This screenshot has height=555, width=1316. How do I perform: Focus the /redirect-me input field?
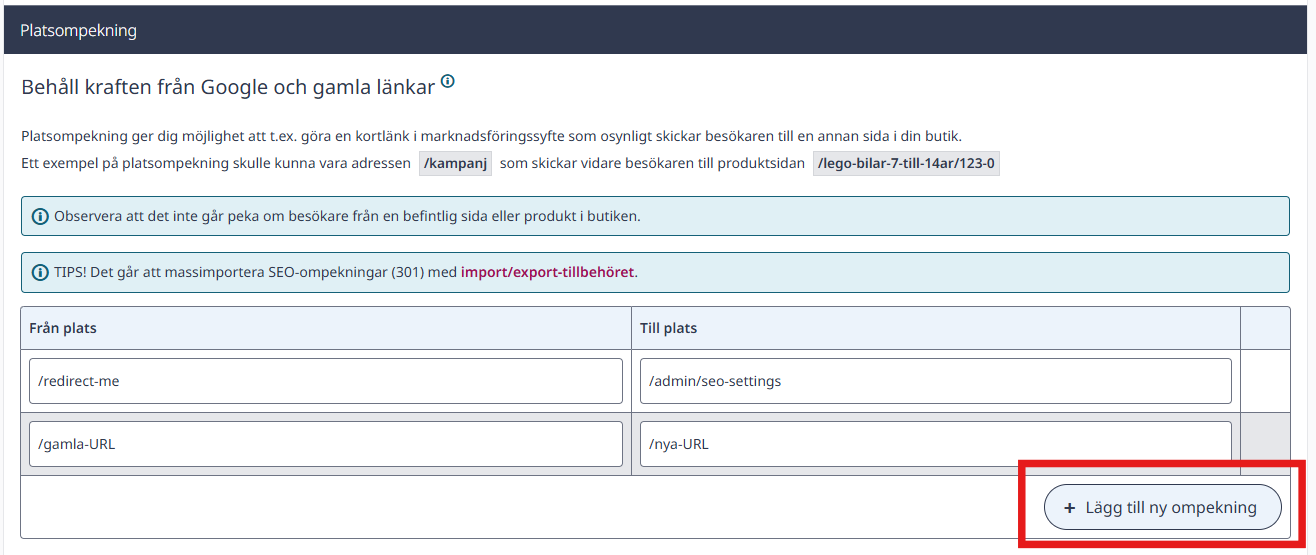click(x=326, y=381)
